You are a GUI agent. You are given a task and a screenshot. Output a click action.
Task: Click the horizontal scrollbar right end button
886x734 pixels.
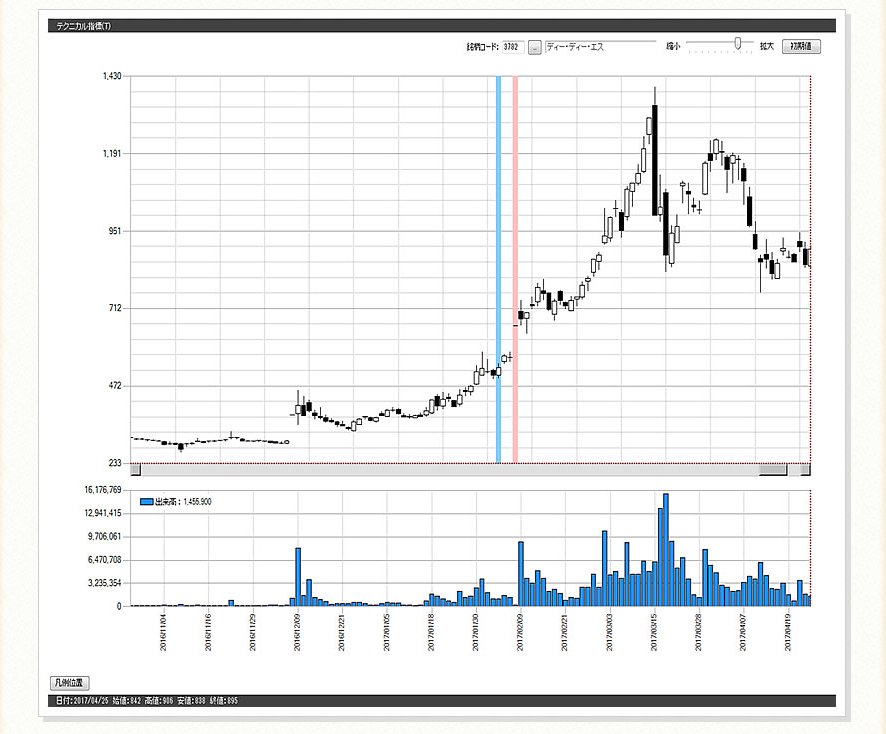(805, 470)
